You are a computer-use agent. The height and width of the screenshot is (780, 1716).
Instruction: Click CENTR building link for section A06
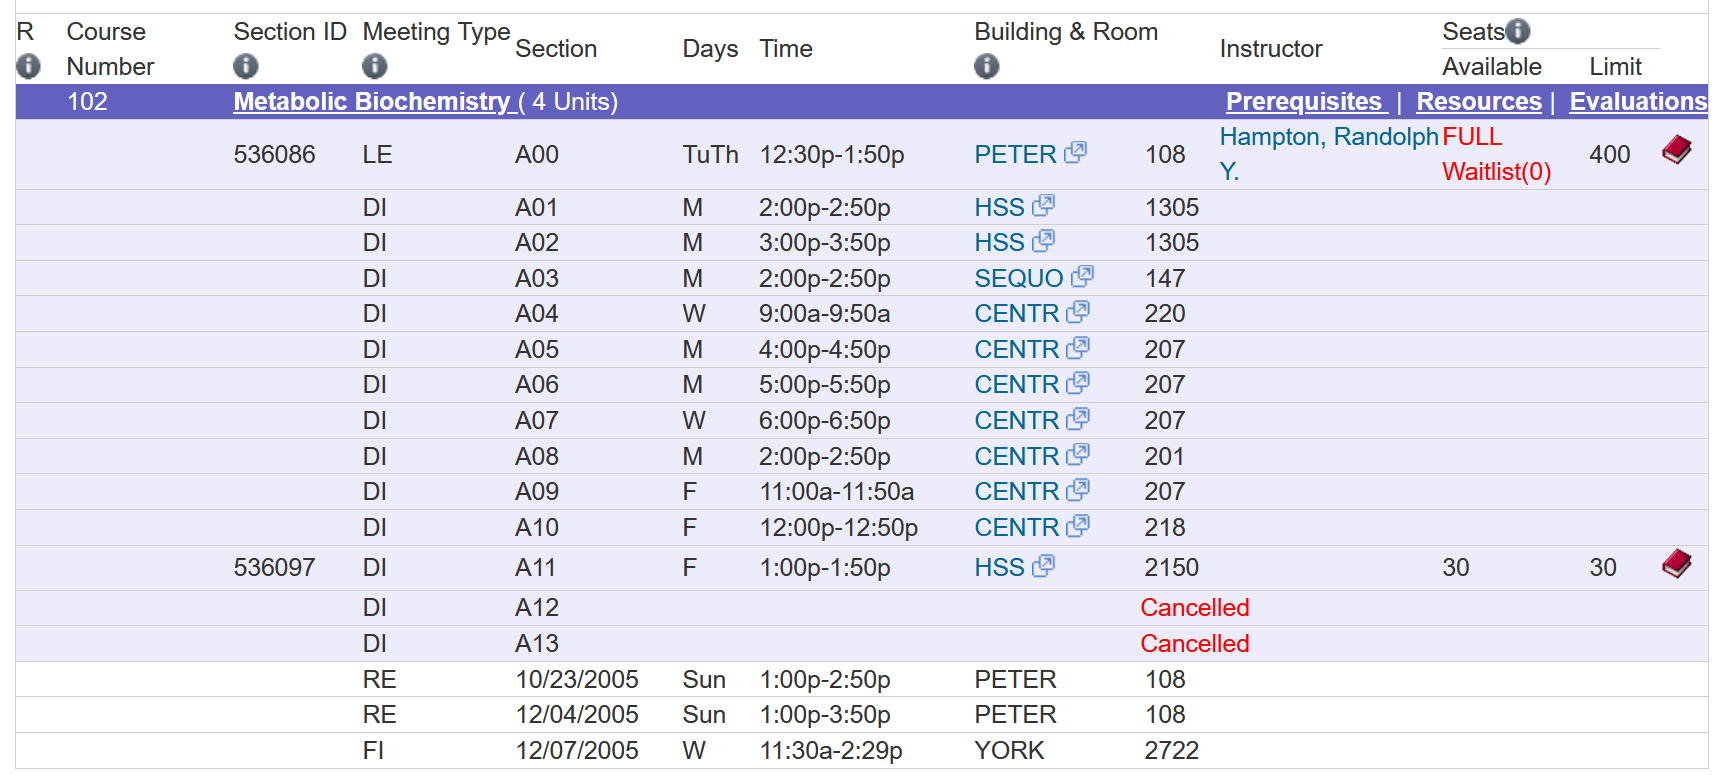pyautogui.click(x=1016, y=385)
